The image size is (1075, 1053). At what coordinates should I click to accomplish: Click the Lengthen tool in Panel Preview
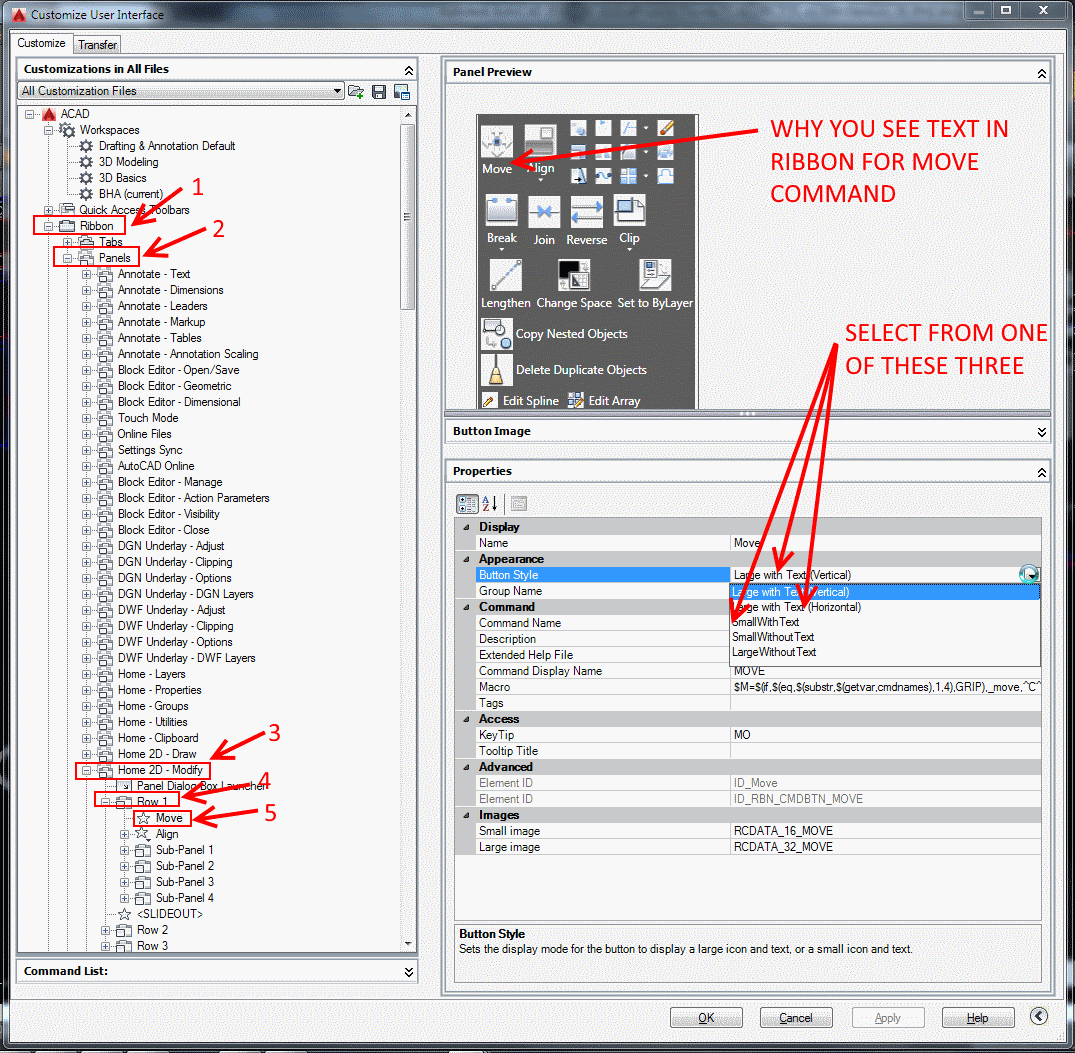tap(505, 275)
